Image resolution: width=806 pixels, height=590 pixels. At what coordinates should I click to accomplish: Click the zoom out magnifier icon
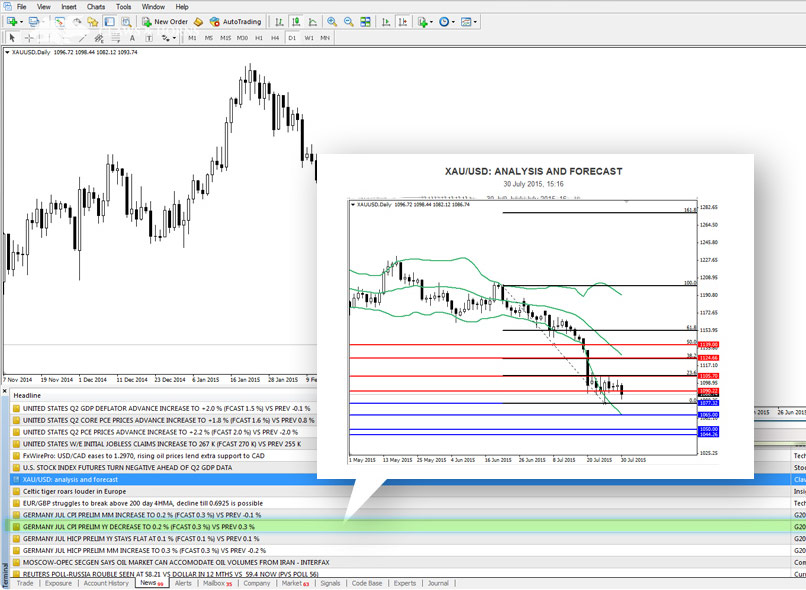click(349, 21)
